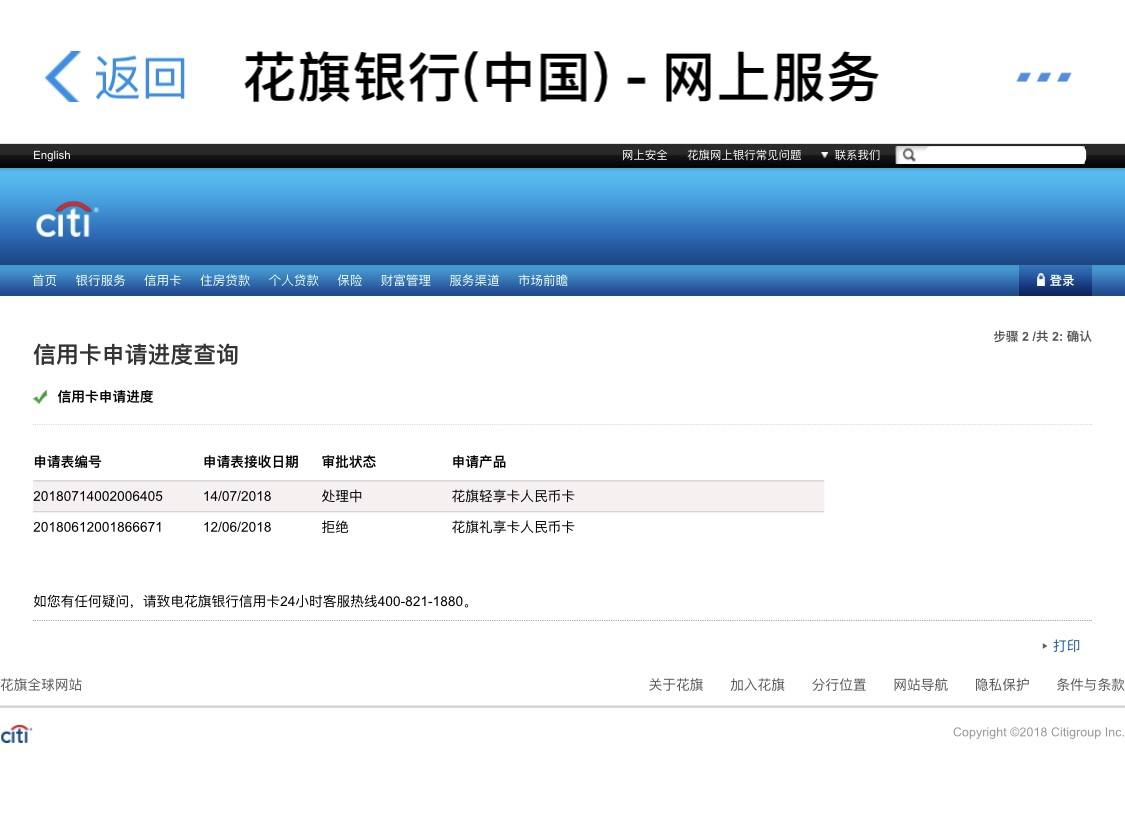The height and width of the screenshot is (819, 1125).
Task: Click the 步骤 2 /共 2: 确认 step indicator
Action: pos(1042,336)
